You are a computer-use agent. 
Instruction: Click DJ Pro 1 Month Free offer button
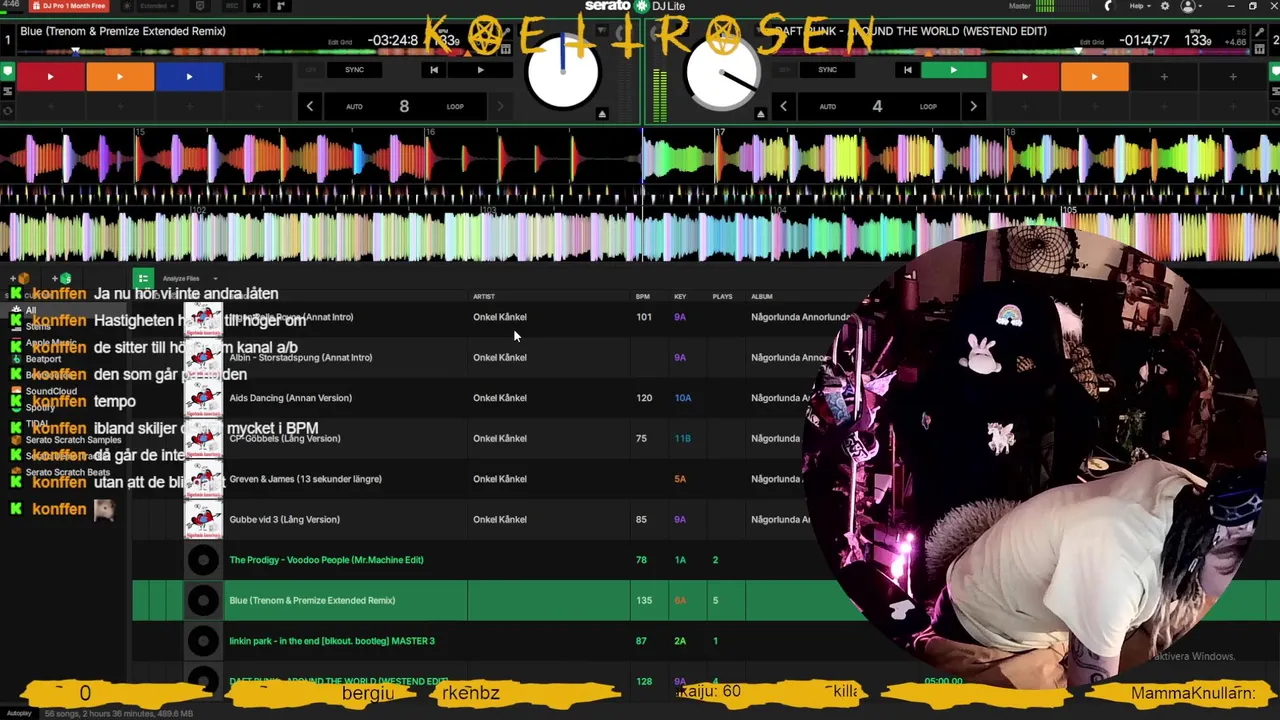coord(69,6)
